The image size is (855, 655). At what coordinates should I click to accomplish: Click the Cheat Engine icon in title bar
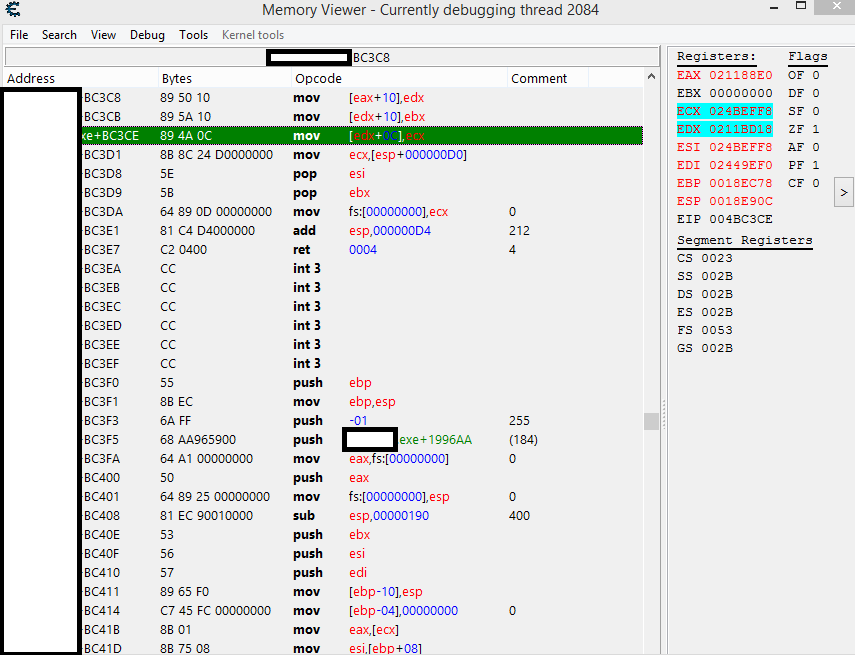click(11, 10)
